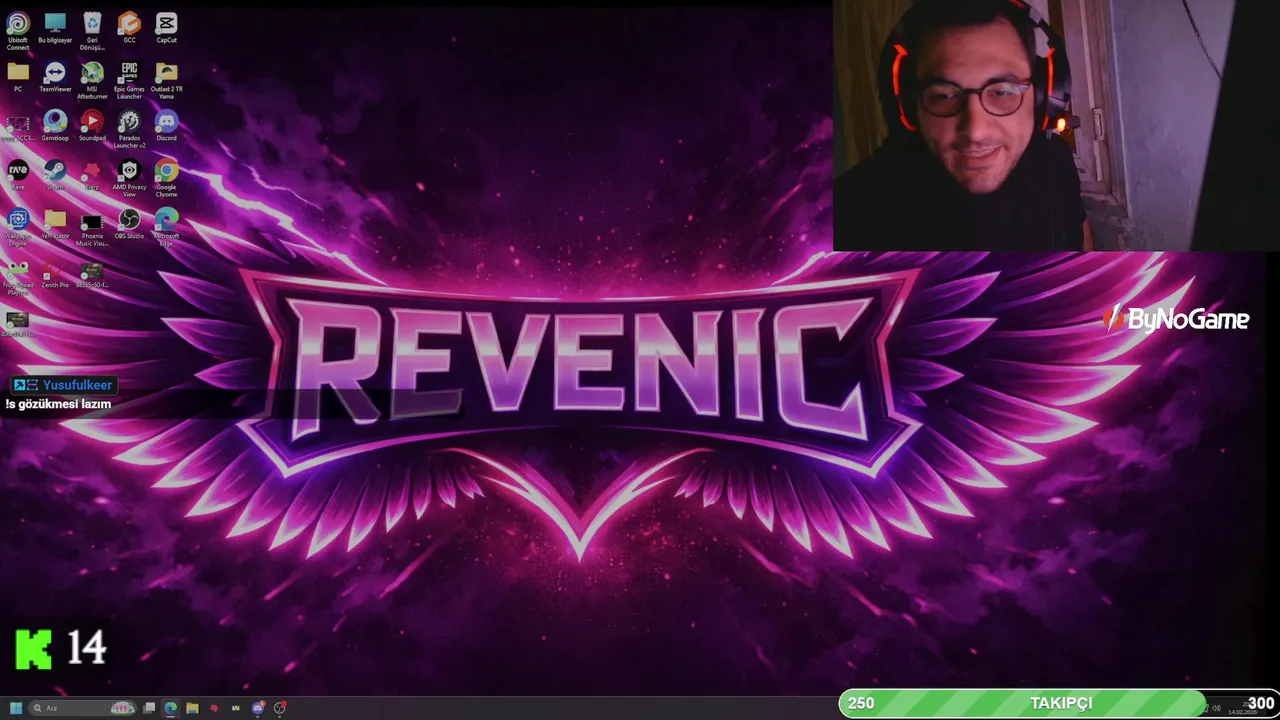Open Soundpad desktop shortcut
Viewport: 1280px width, 720px height.
tap(92, 126)
